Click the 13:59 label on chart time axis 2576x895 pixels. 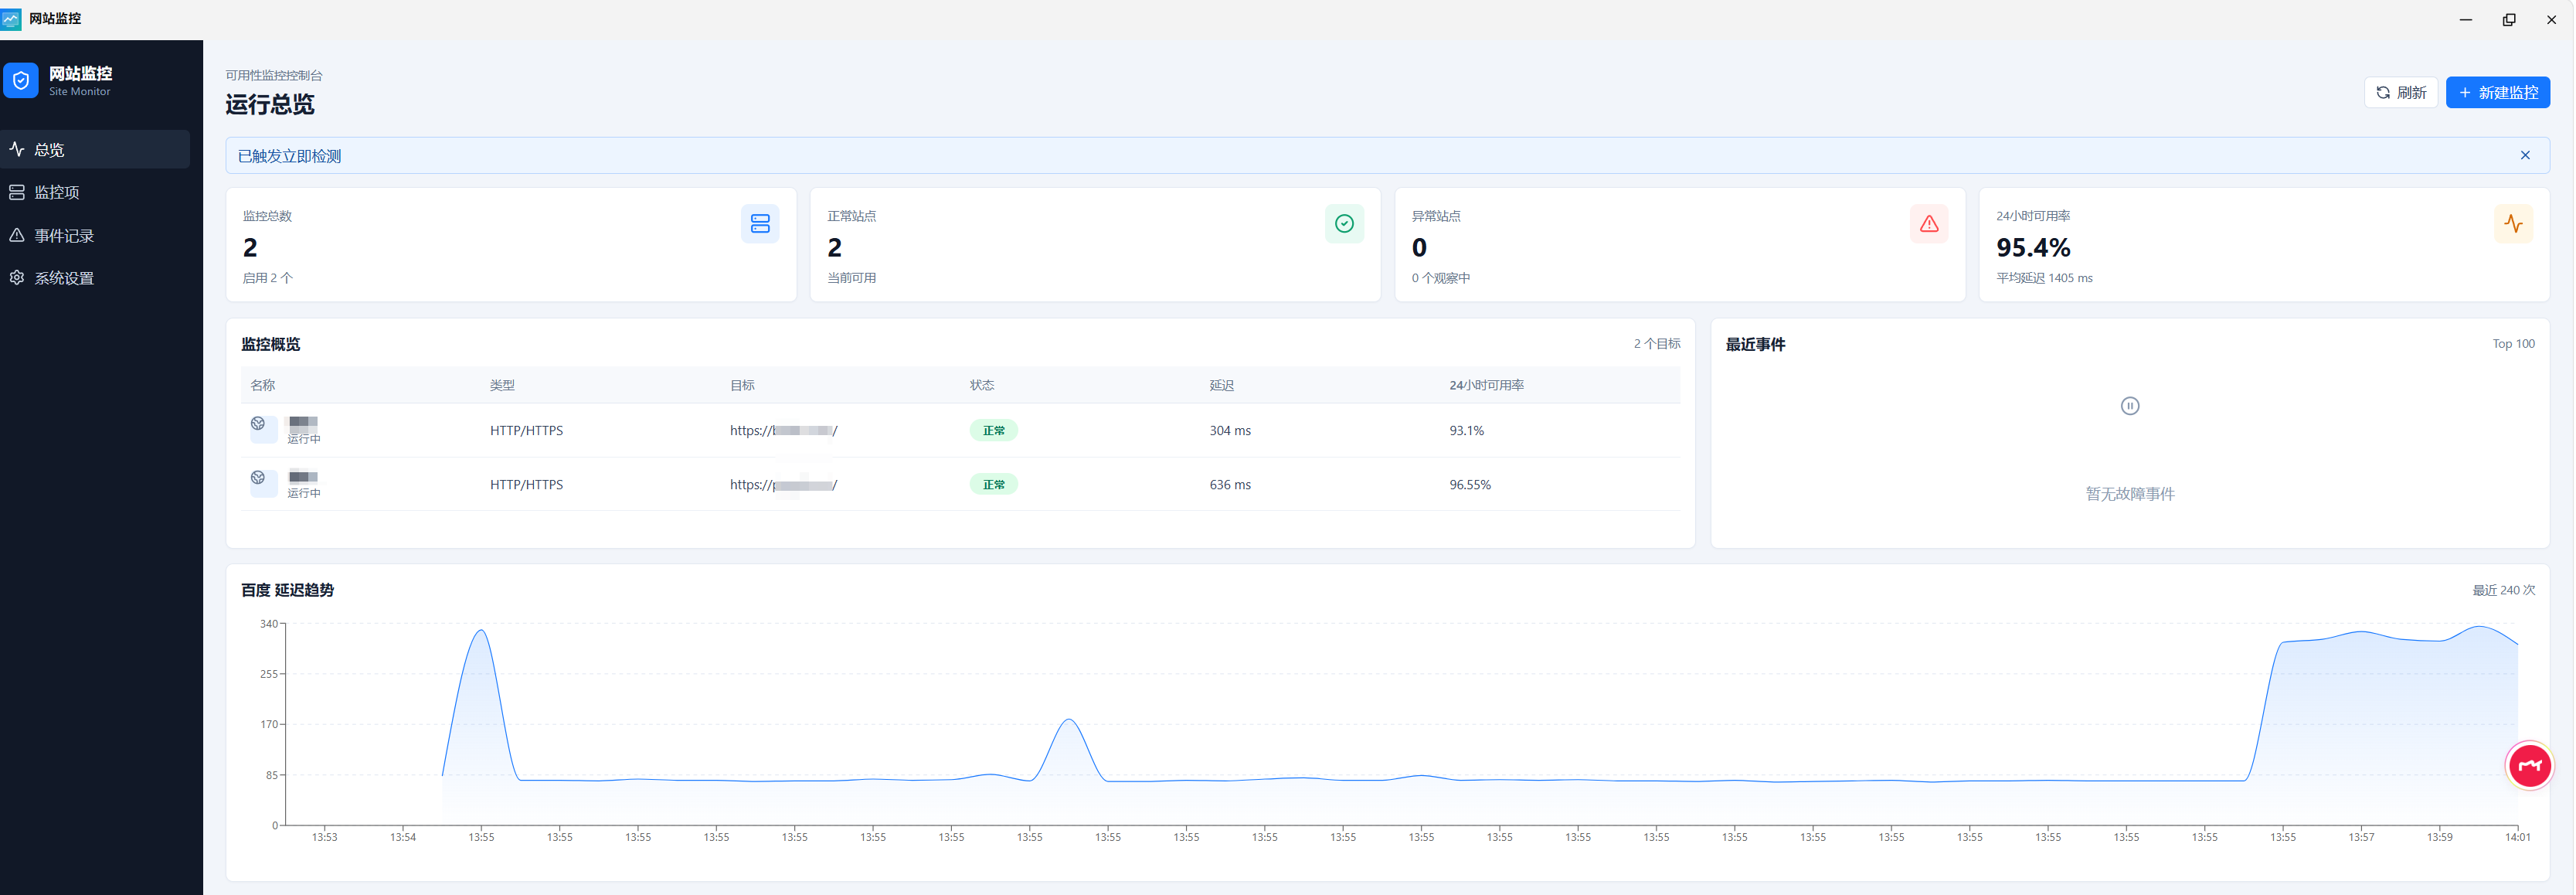(2439, 837)
